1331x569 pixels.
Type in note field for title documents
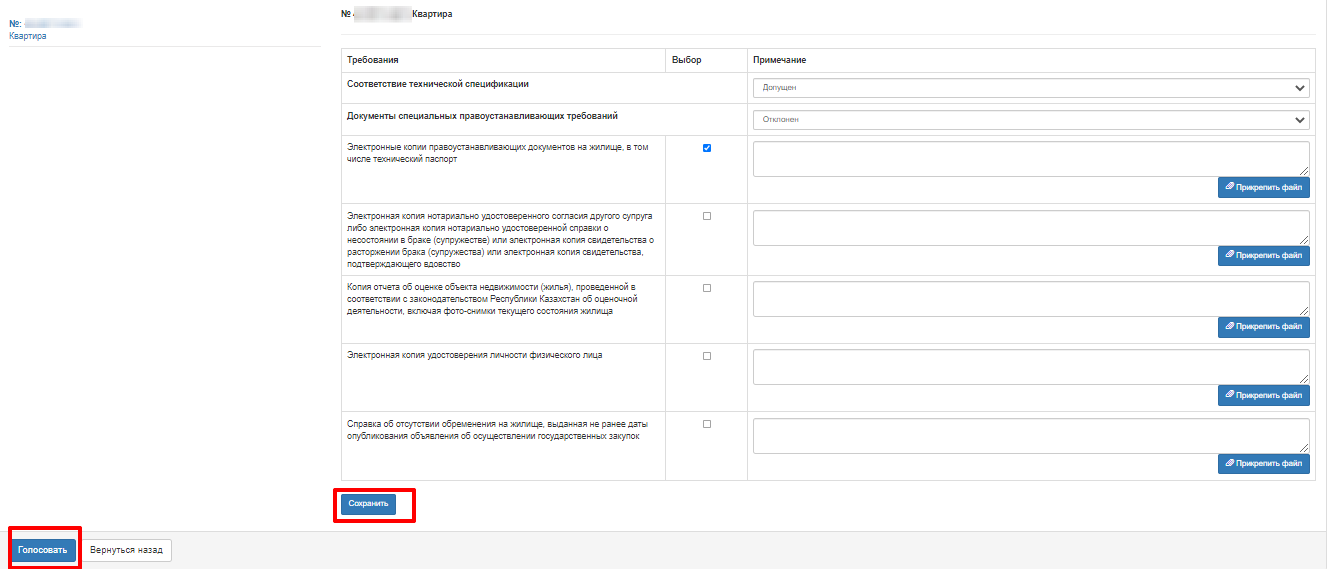(x=1030, y=159)
